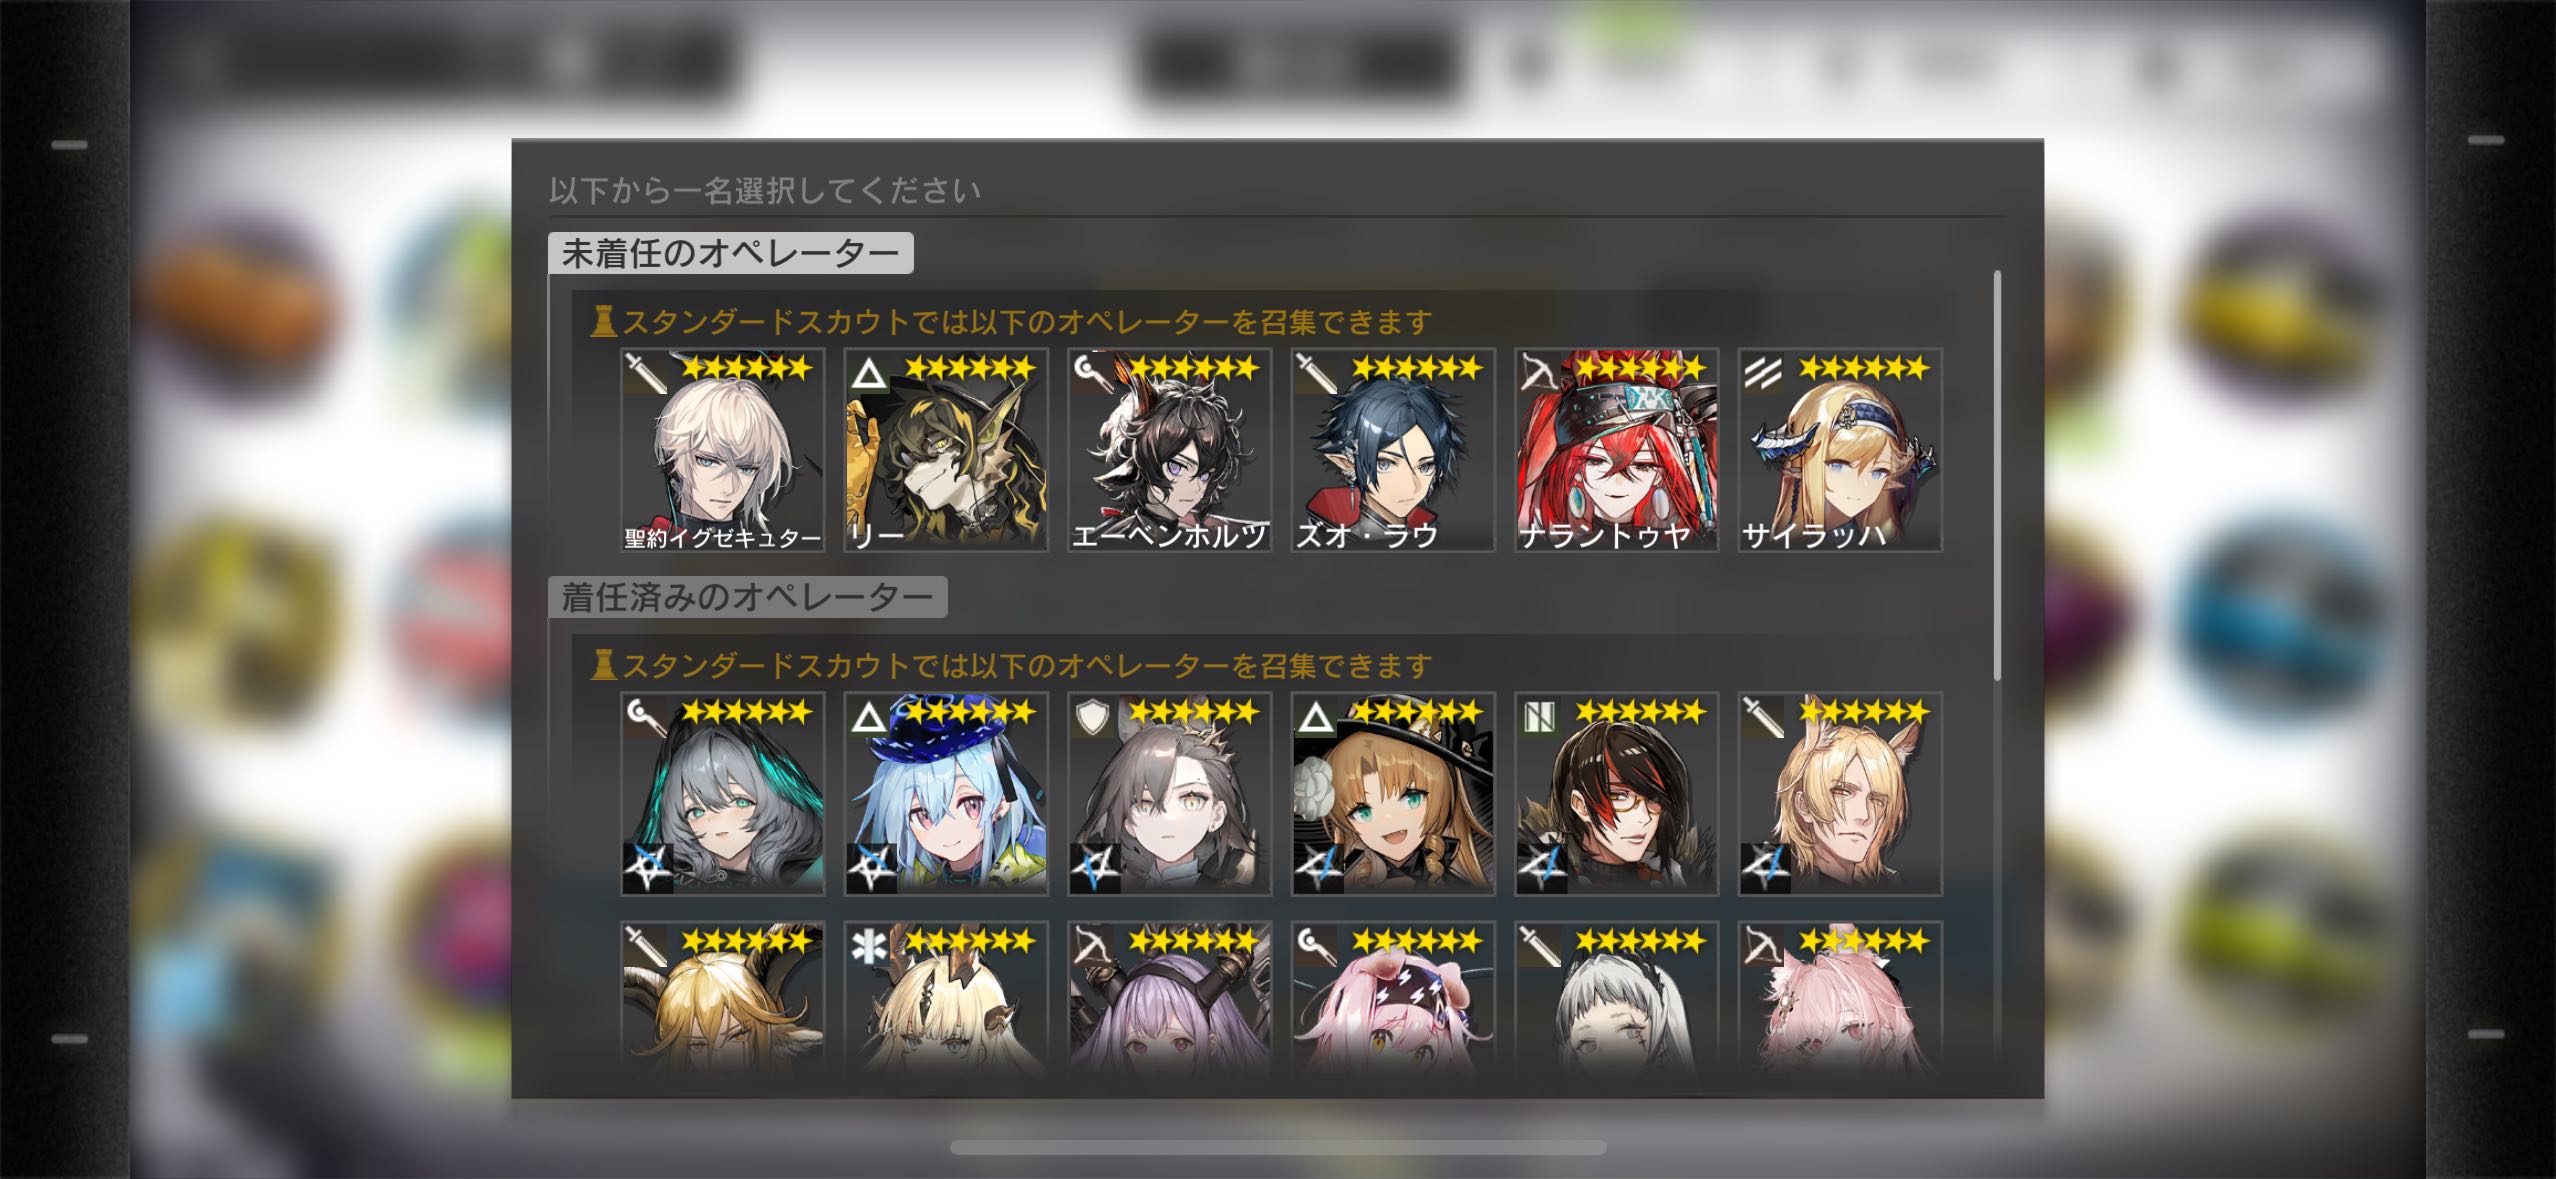Choose the red-streaked operator with glasses
2556x1179 pixels.
pyautogui.click(x=1616, y=794)
